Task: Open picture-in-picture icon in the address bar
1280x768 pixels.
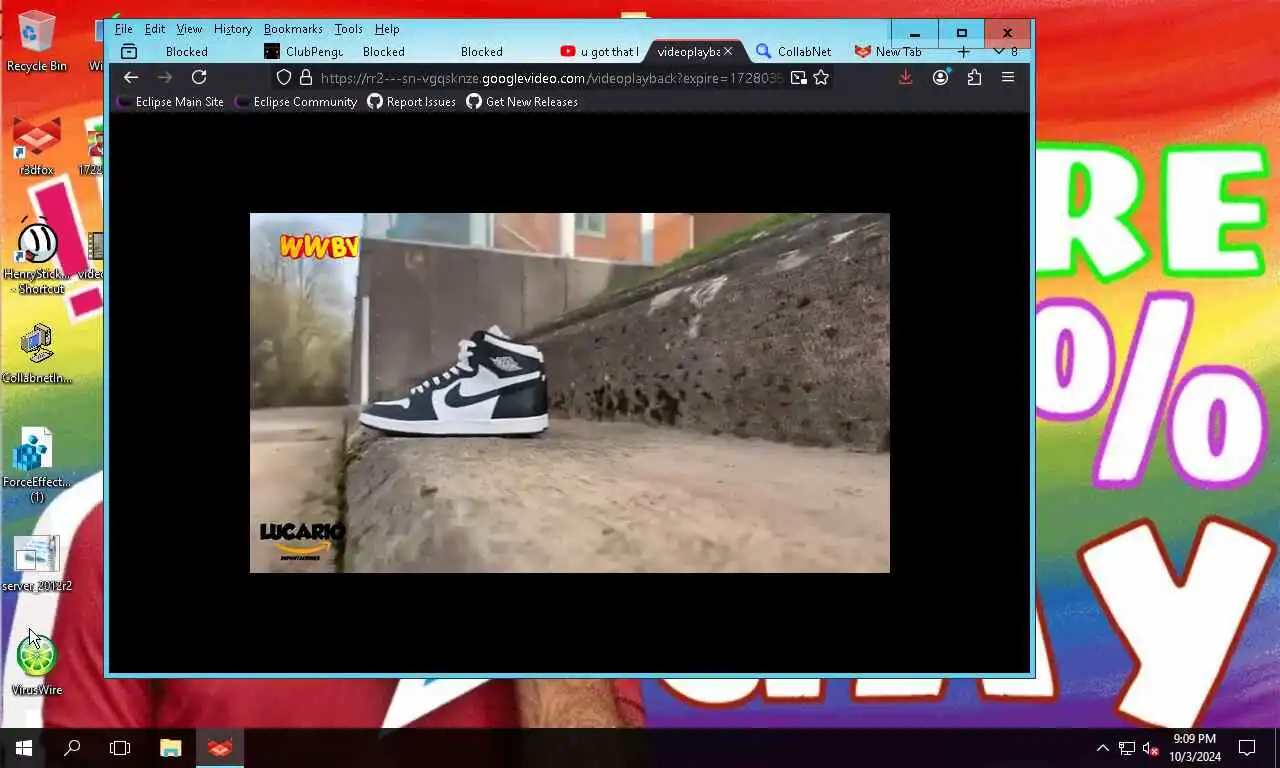Action: (x=798, y=77)
